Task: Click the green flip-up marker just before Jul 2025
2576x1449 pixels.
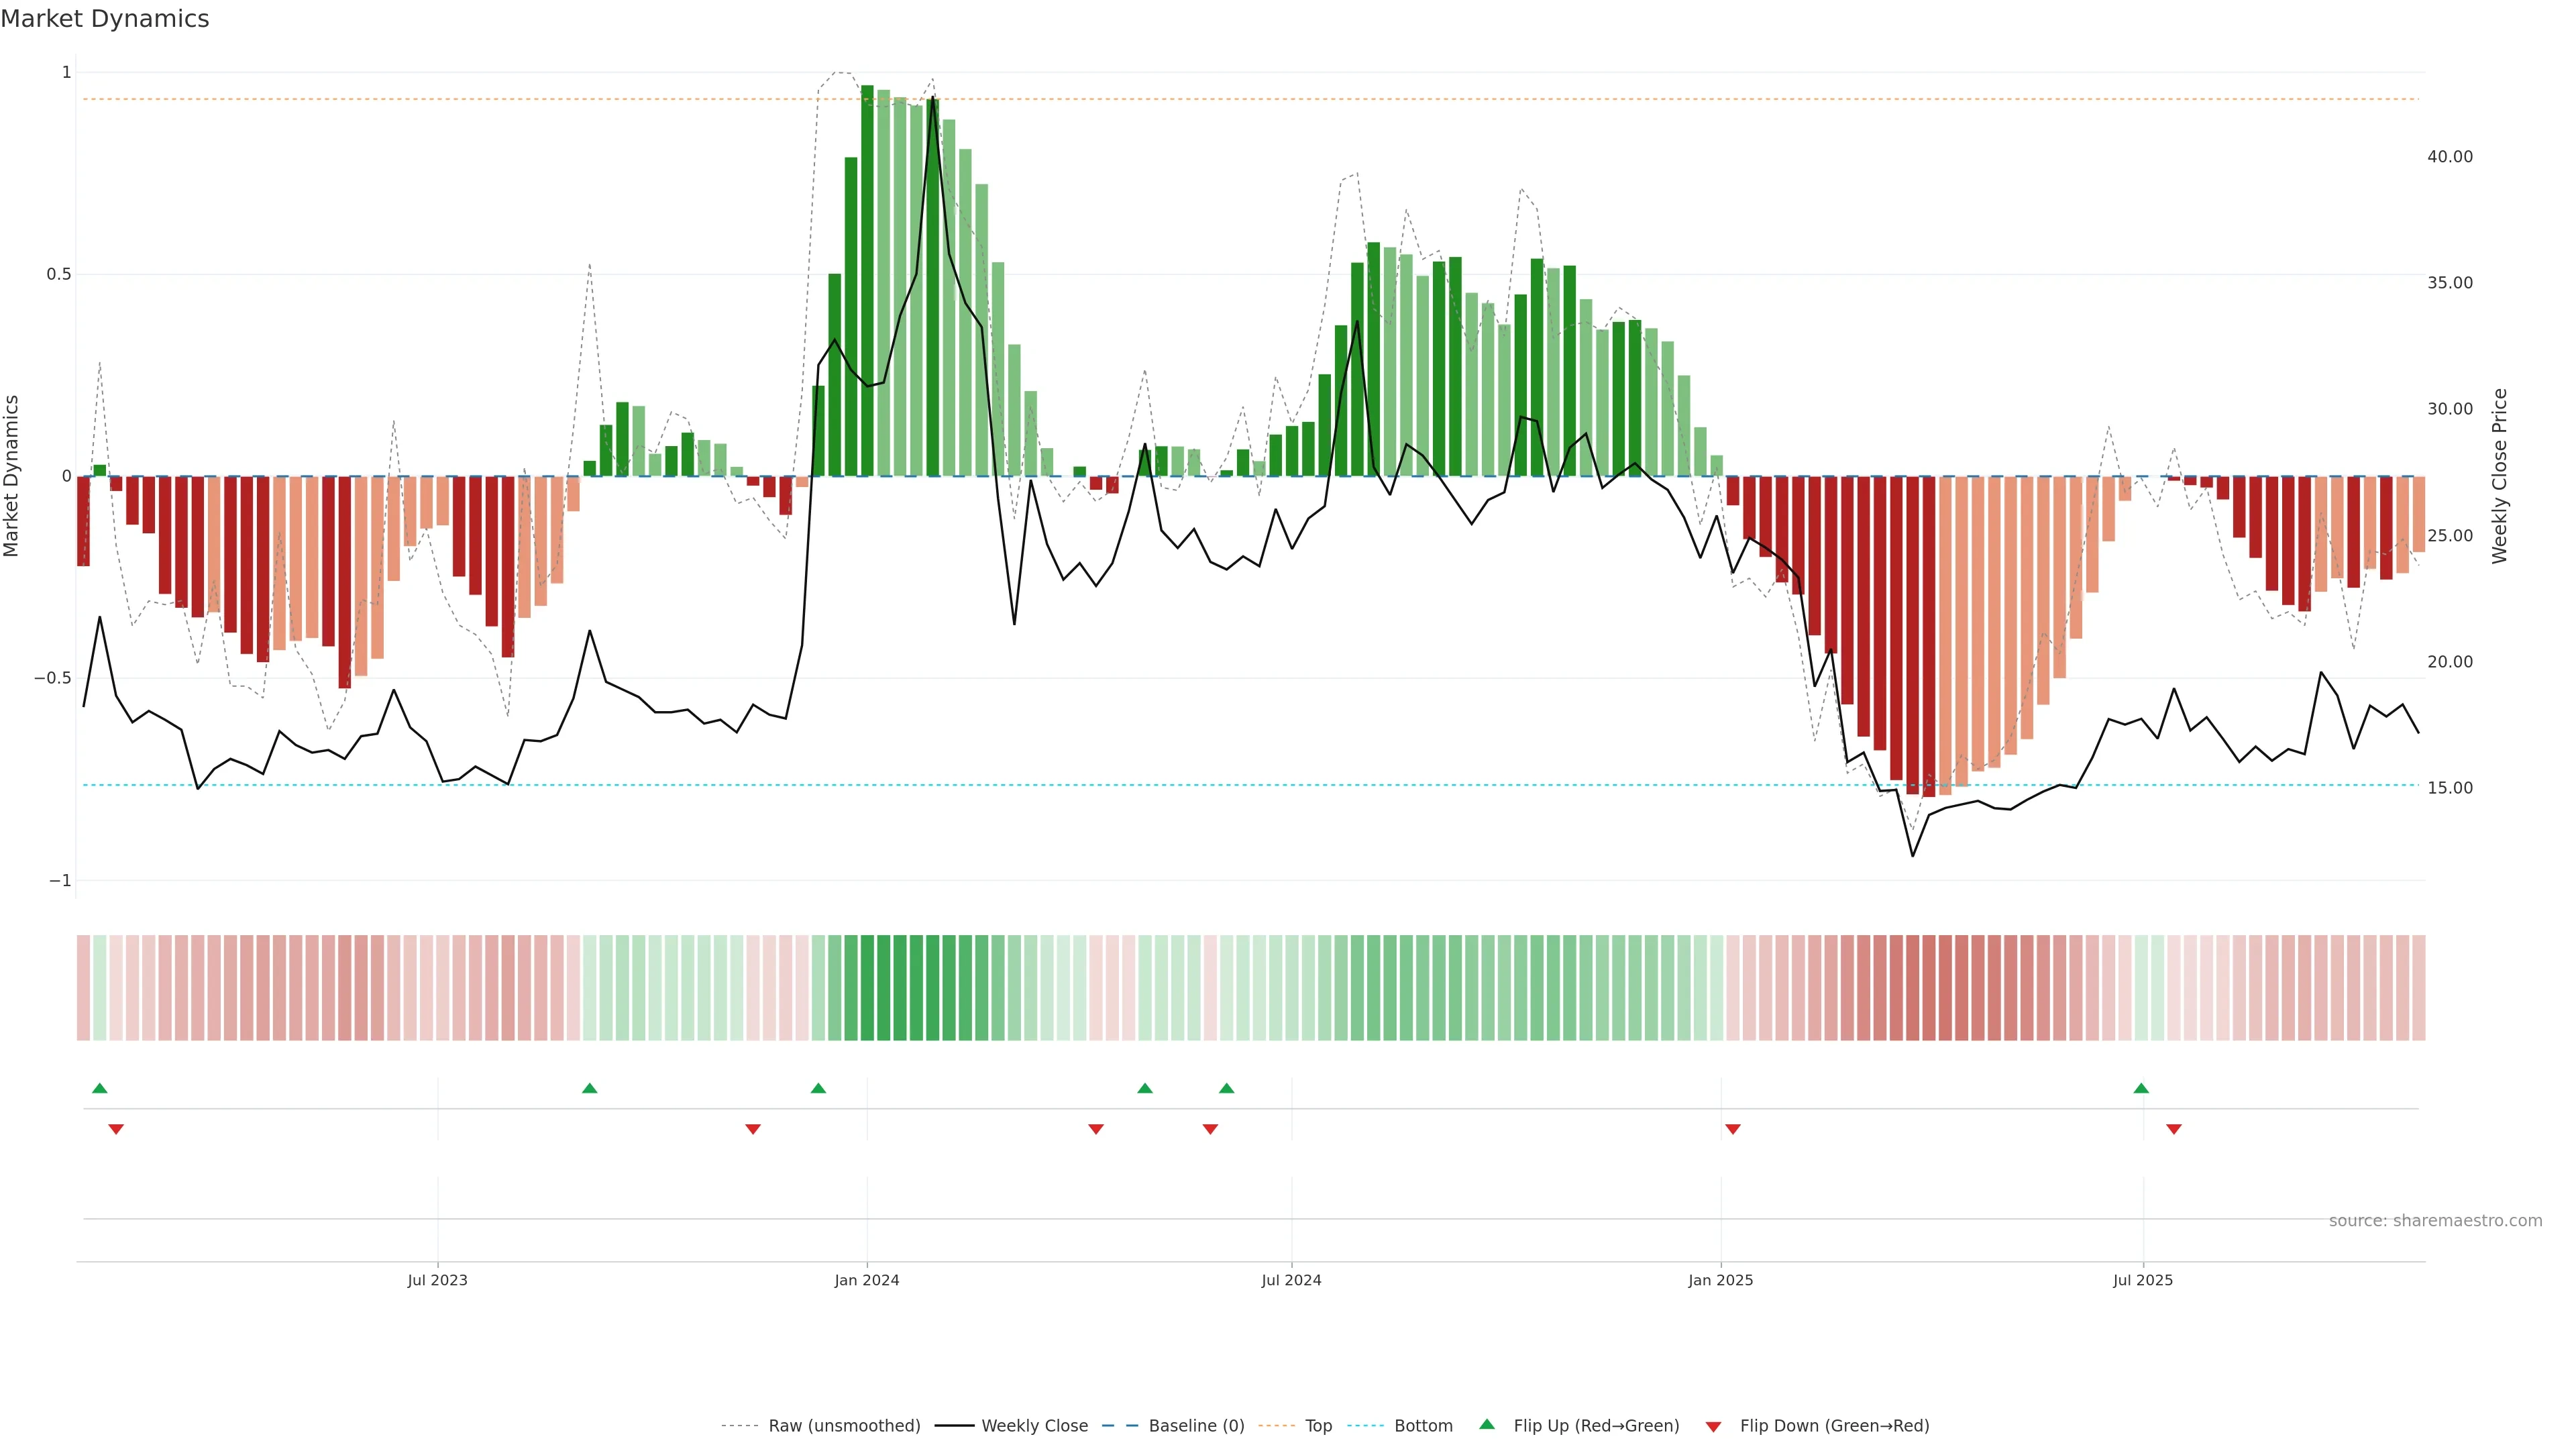Action: click(2141, 1088)
